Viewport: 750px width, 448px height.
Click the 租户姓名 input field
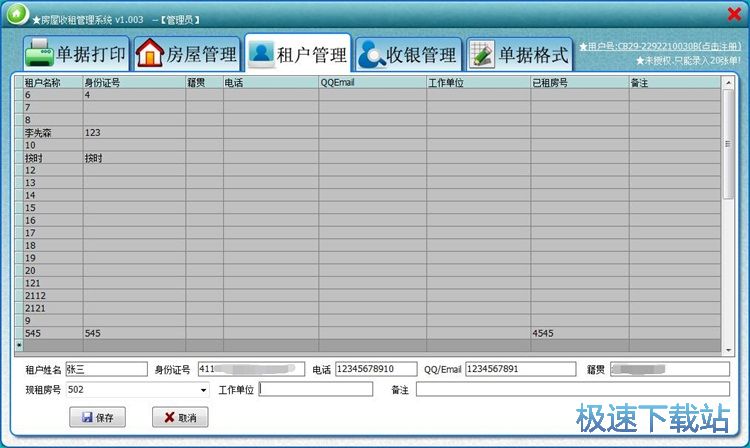click(107, 369)
